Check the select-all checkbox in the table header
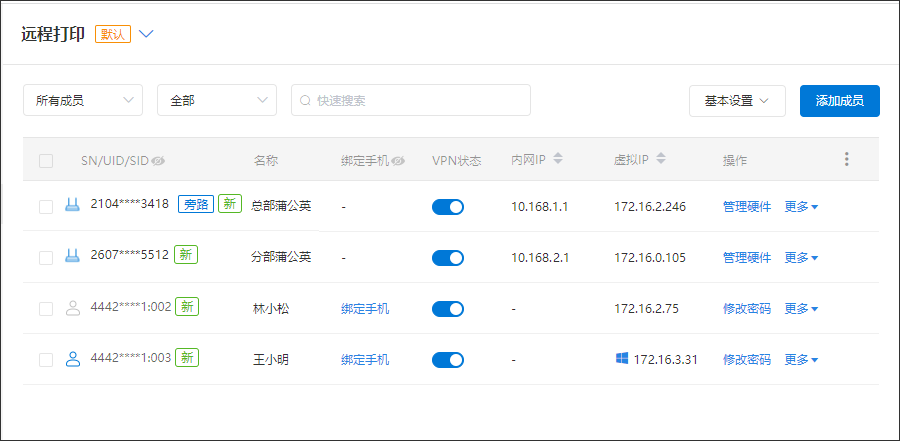The width and height of the screenshot is (900, 441). point(46,161)
